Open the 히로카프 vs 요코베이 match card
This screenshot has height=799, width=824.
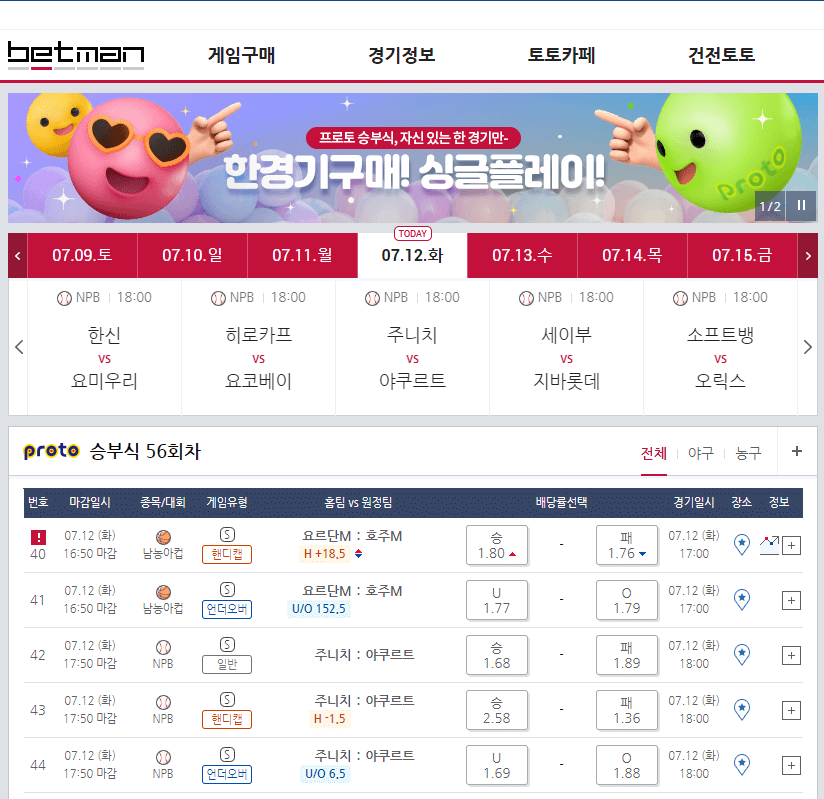pos(259,347)
